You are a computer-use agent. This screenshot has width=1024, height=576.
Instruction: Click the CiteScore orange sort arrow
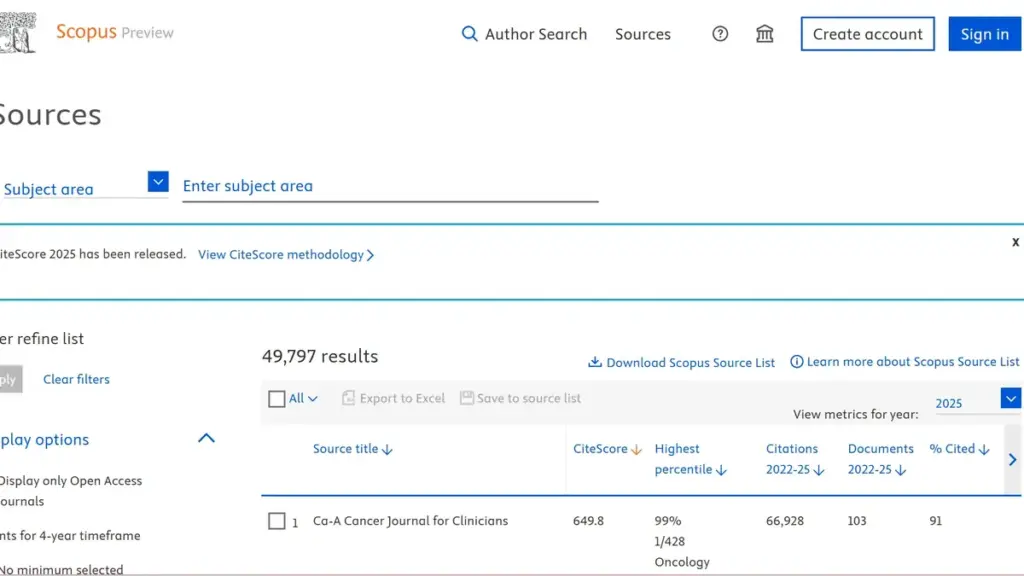[x=636, y=450]
